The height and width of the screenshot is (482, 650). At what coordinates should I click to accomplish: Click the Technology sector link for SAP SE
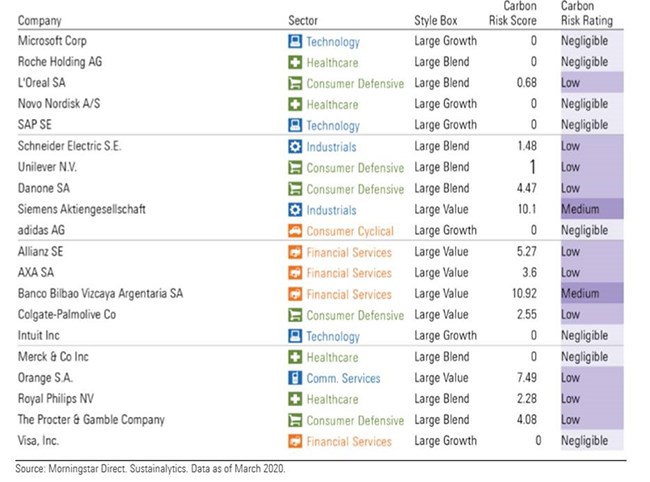(x=333, y=126)
